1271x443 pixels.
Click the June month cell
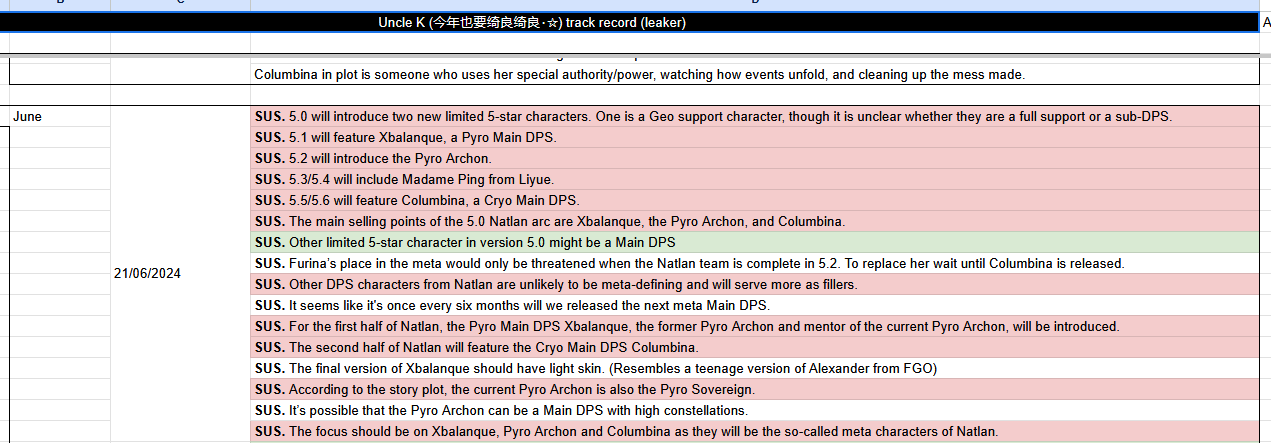(x=60, y=117)
